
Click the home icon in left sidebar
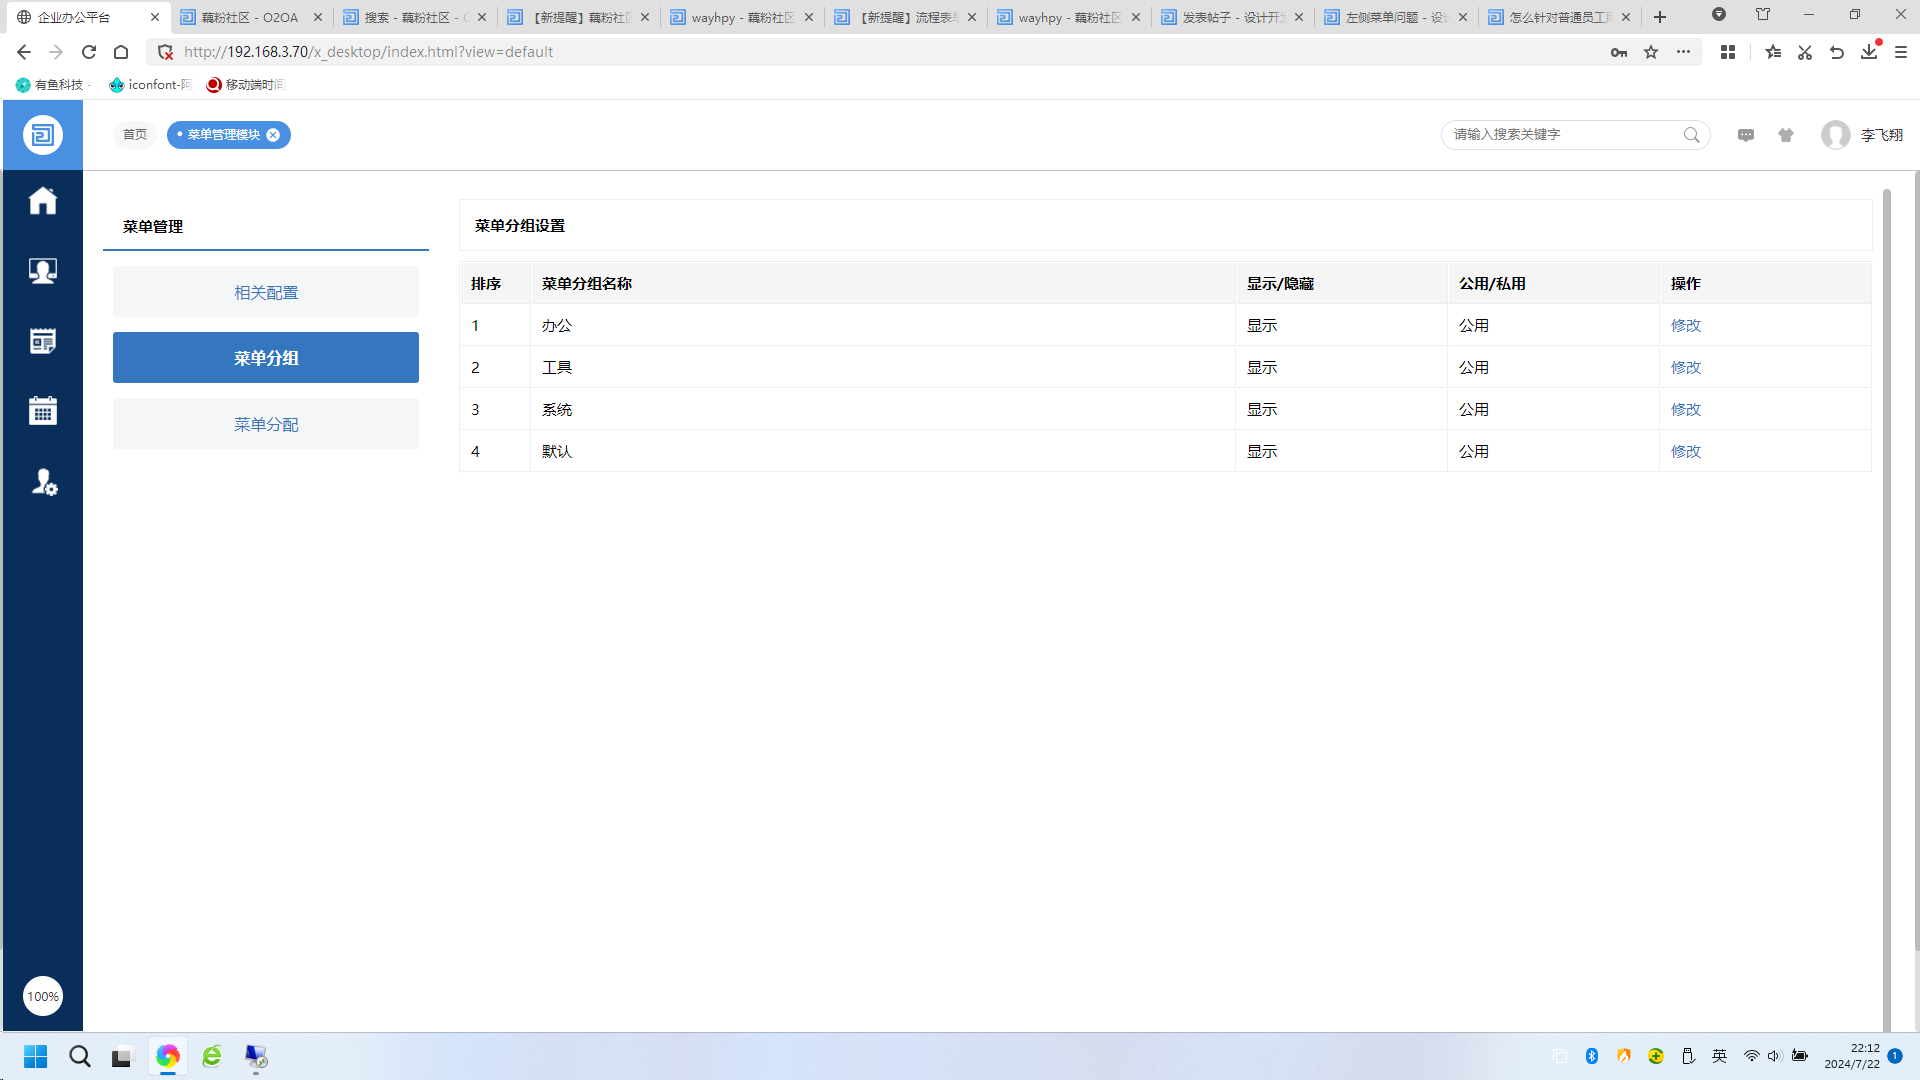(x=42, y=201)
